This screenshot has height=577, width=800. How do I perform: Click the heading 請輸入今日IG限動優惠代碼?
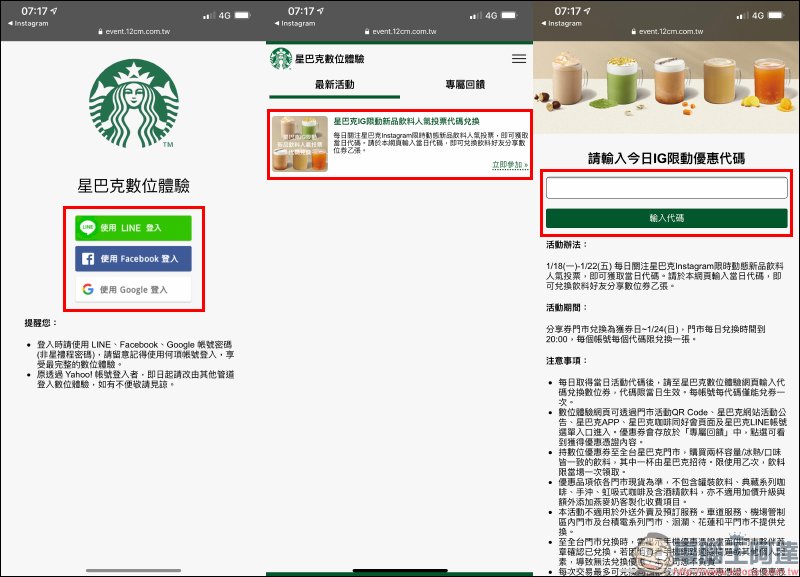[x=666, y=159]
